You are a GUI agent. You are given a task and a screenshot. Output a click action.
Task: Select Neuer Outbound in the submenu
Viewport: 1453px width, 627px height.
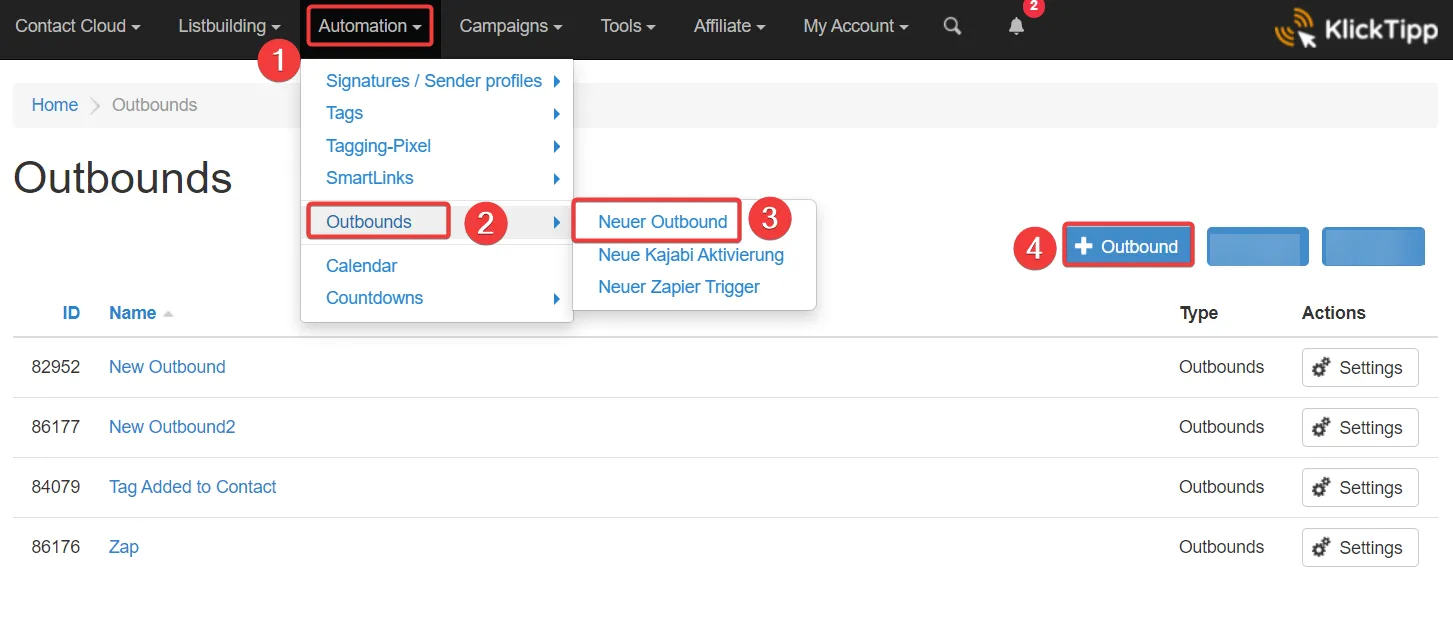(x=662, y=222)
